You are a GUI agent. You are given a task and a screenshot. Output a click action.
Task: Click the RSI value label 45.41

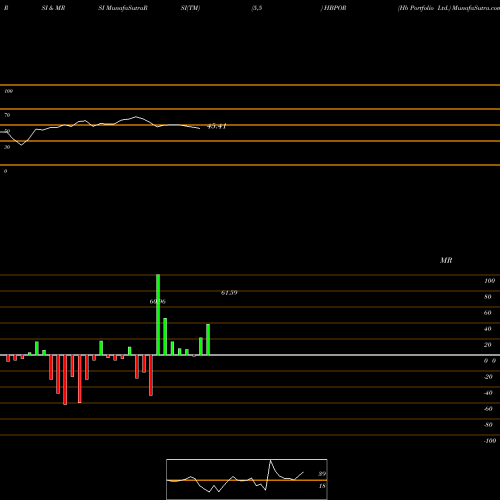(x=217, y=126)
